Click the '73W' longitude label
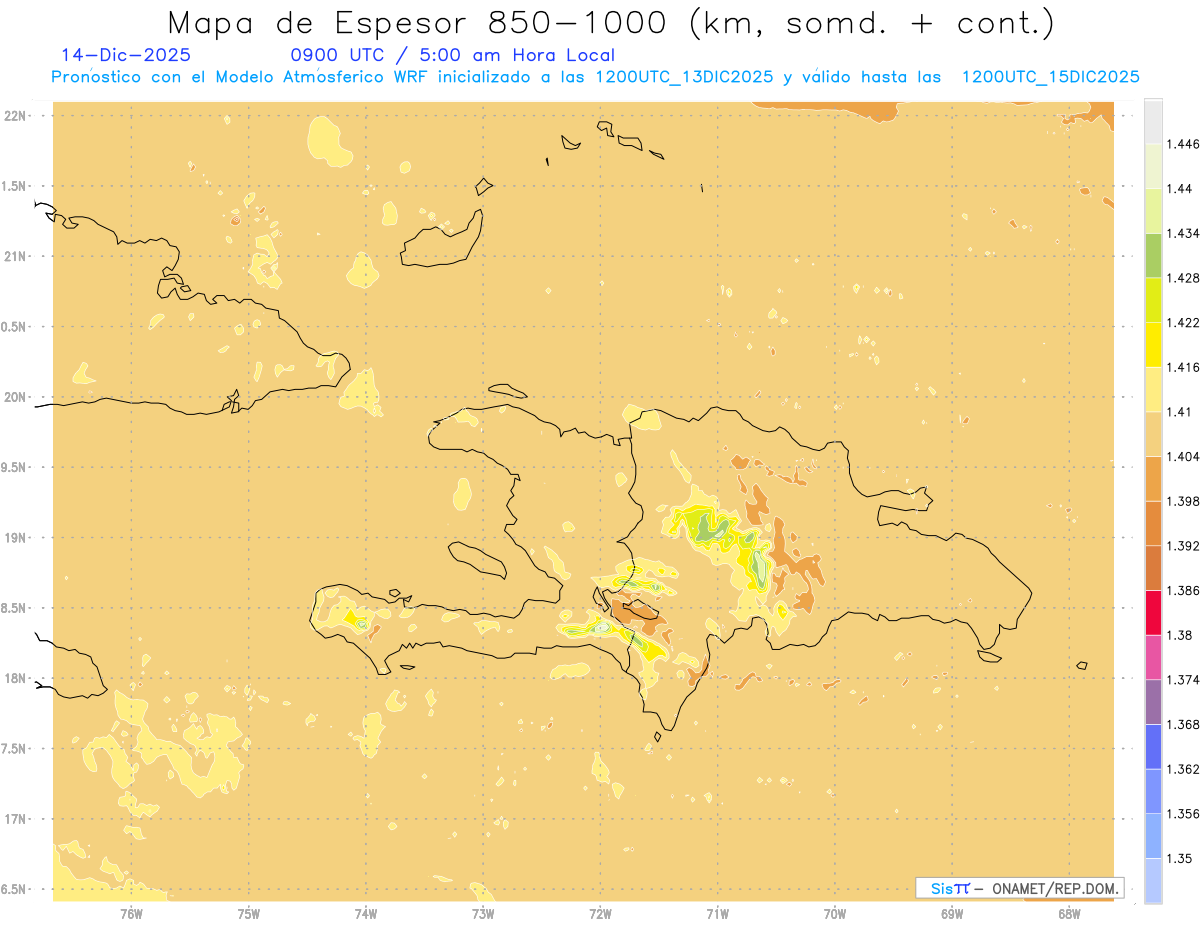Viewport: 1200px width, 927px height. (483, 914)
